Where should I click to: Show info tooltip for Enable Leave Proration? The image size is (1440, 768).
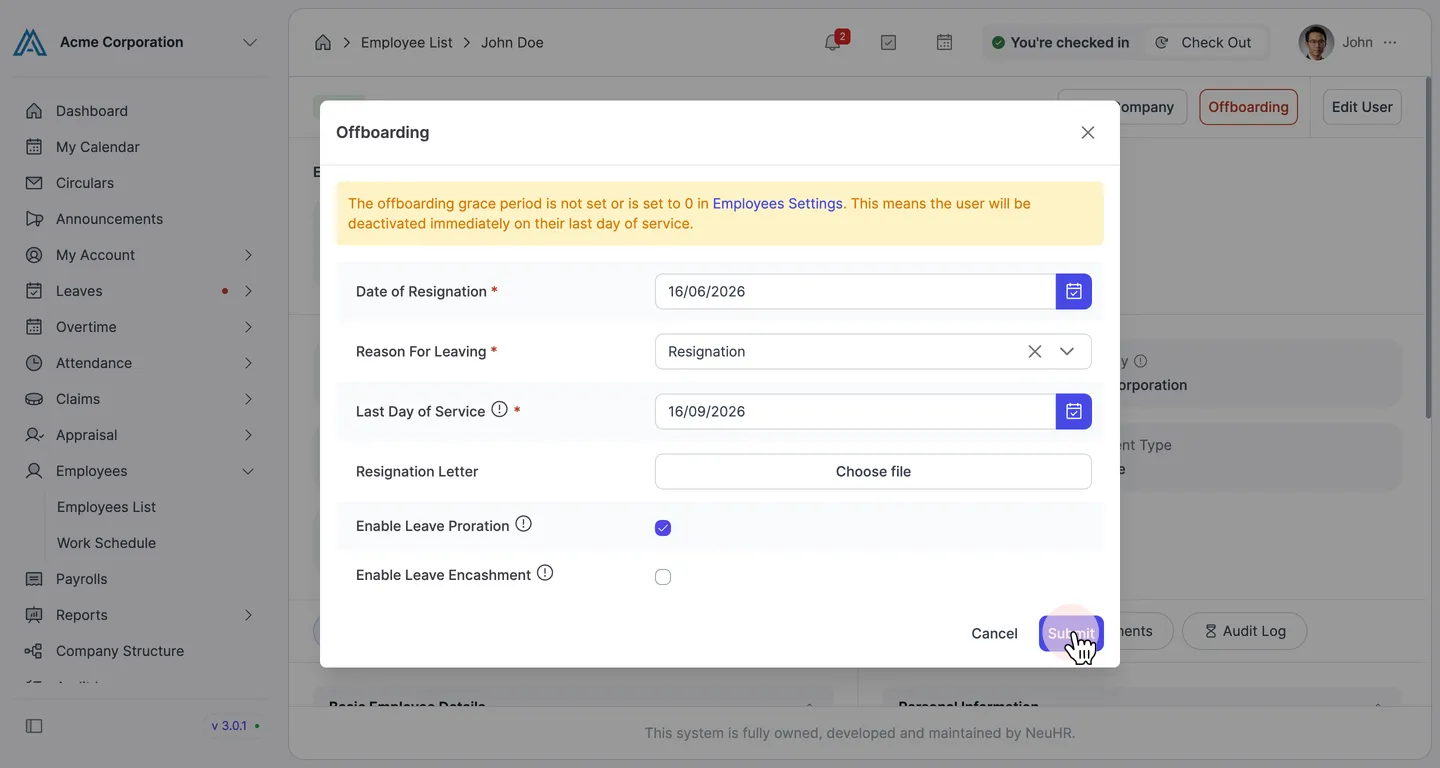click(523, 524)
